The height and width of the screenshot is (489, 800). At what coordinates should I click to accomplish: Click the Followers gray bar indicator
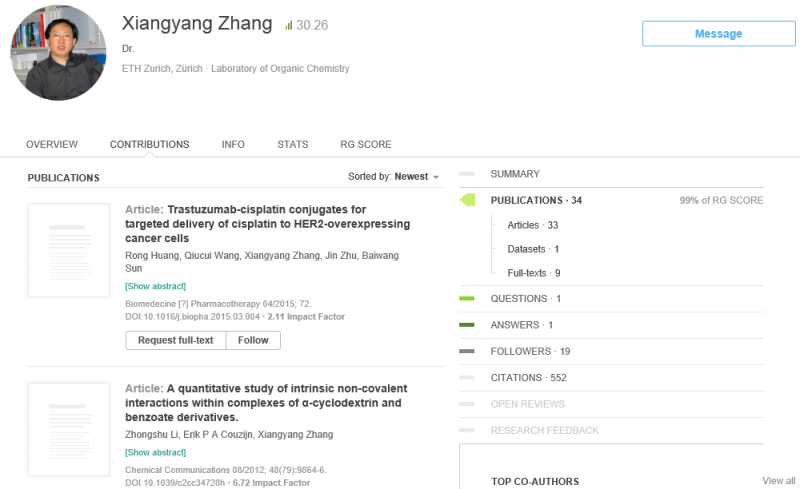(466, 352)
